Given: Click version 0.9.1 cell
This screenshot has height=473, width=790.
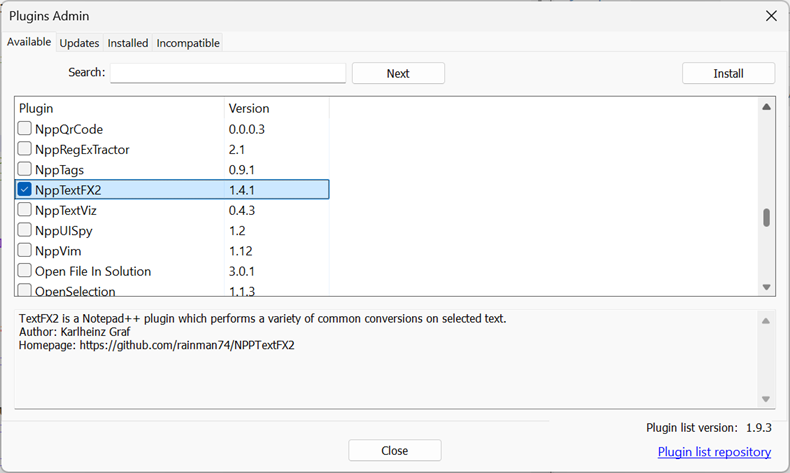Looking at the screenshot, I should (x=241, y=170).
